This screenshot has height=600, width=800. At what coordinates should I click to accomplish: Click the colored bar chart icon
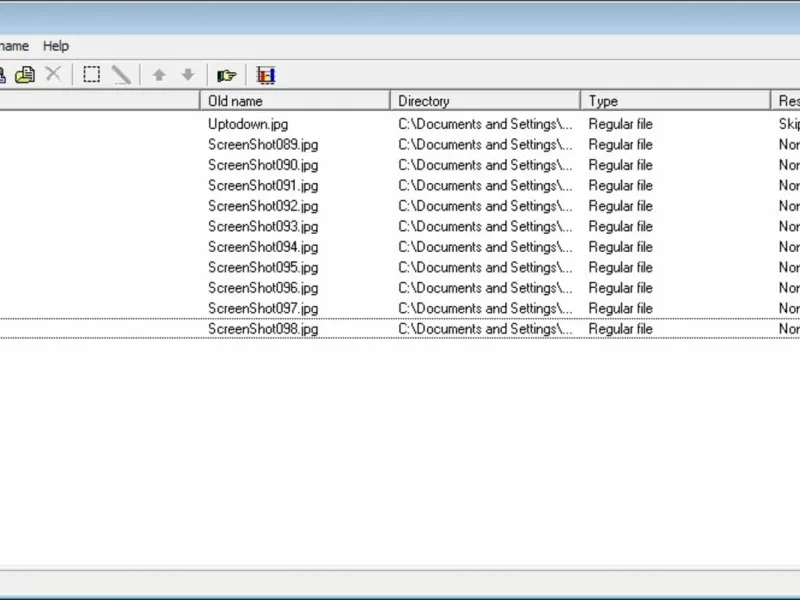(x=266, y=76)
